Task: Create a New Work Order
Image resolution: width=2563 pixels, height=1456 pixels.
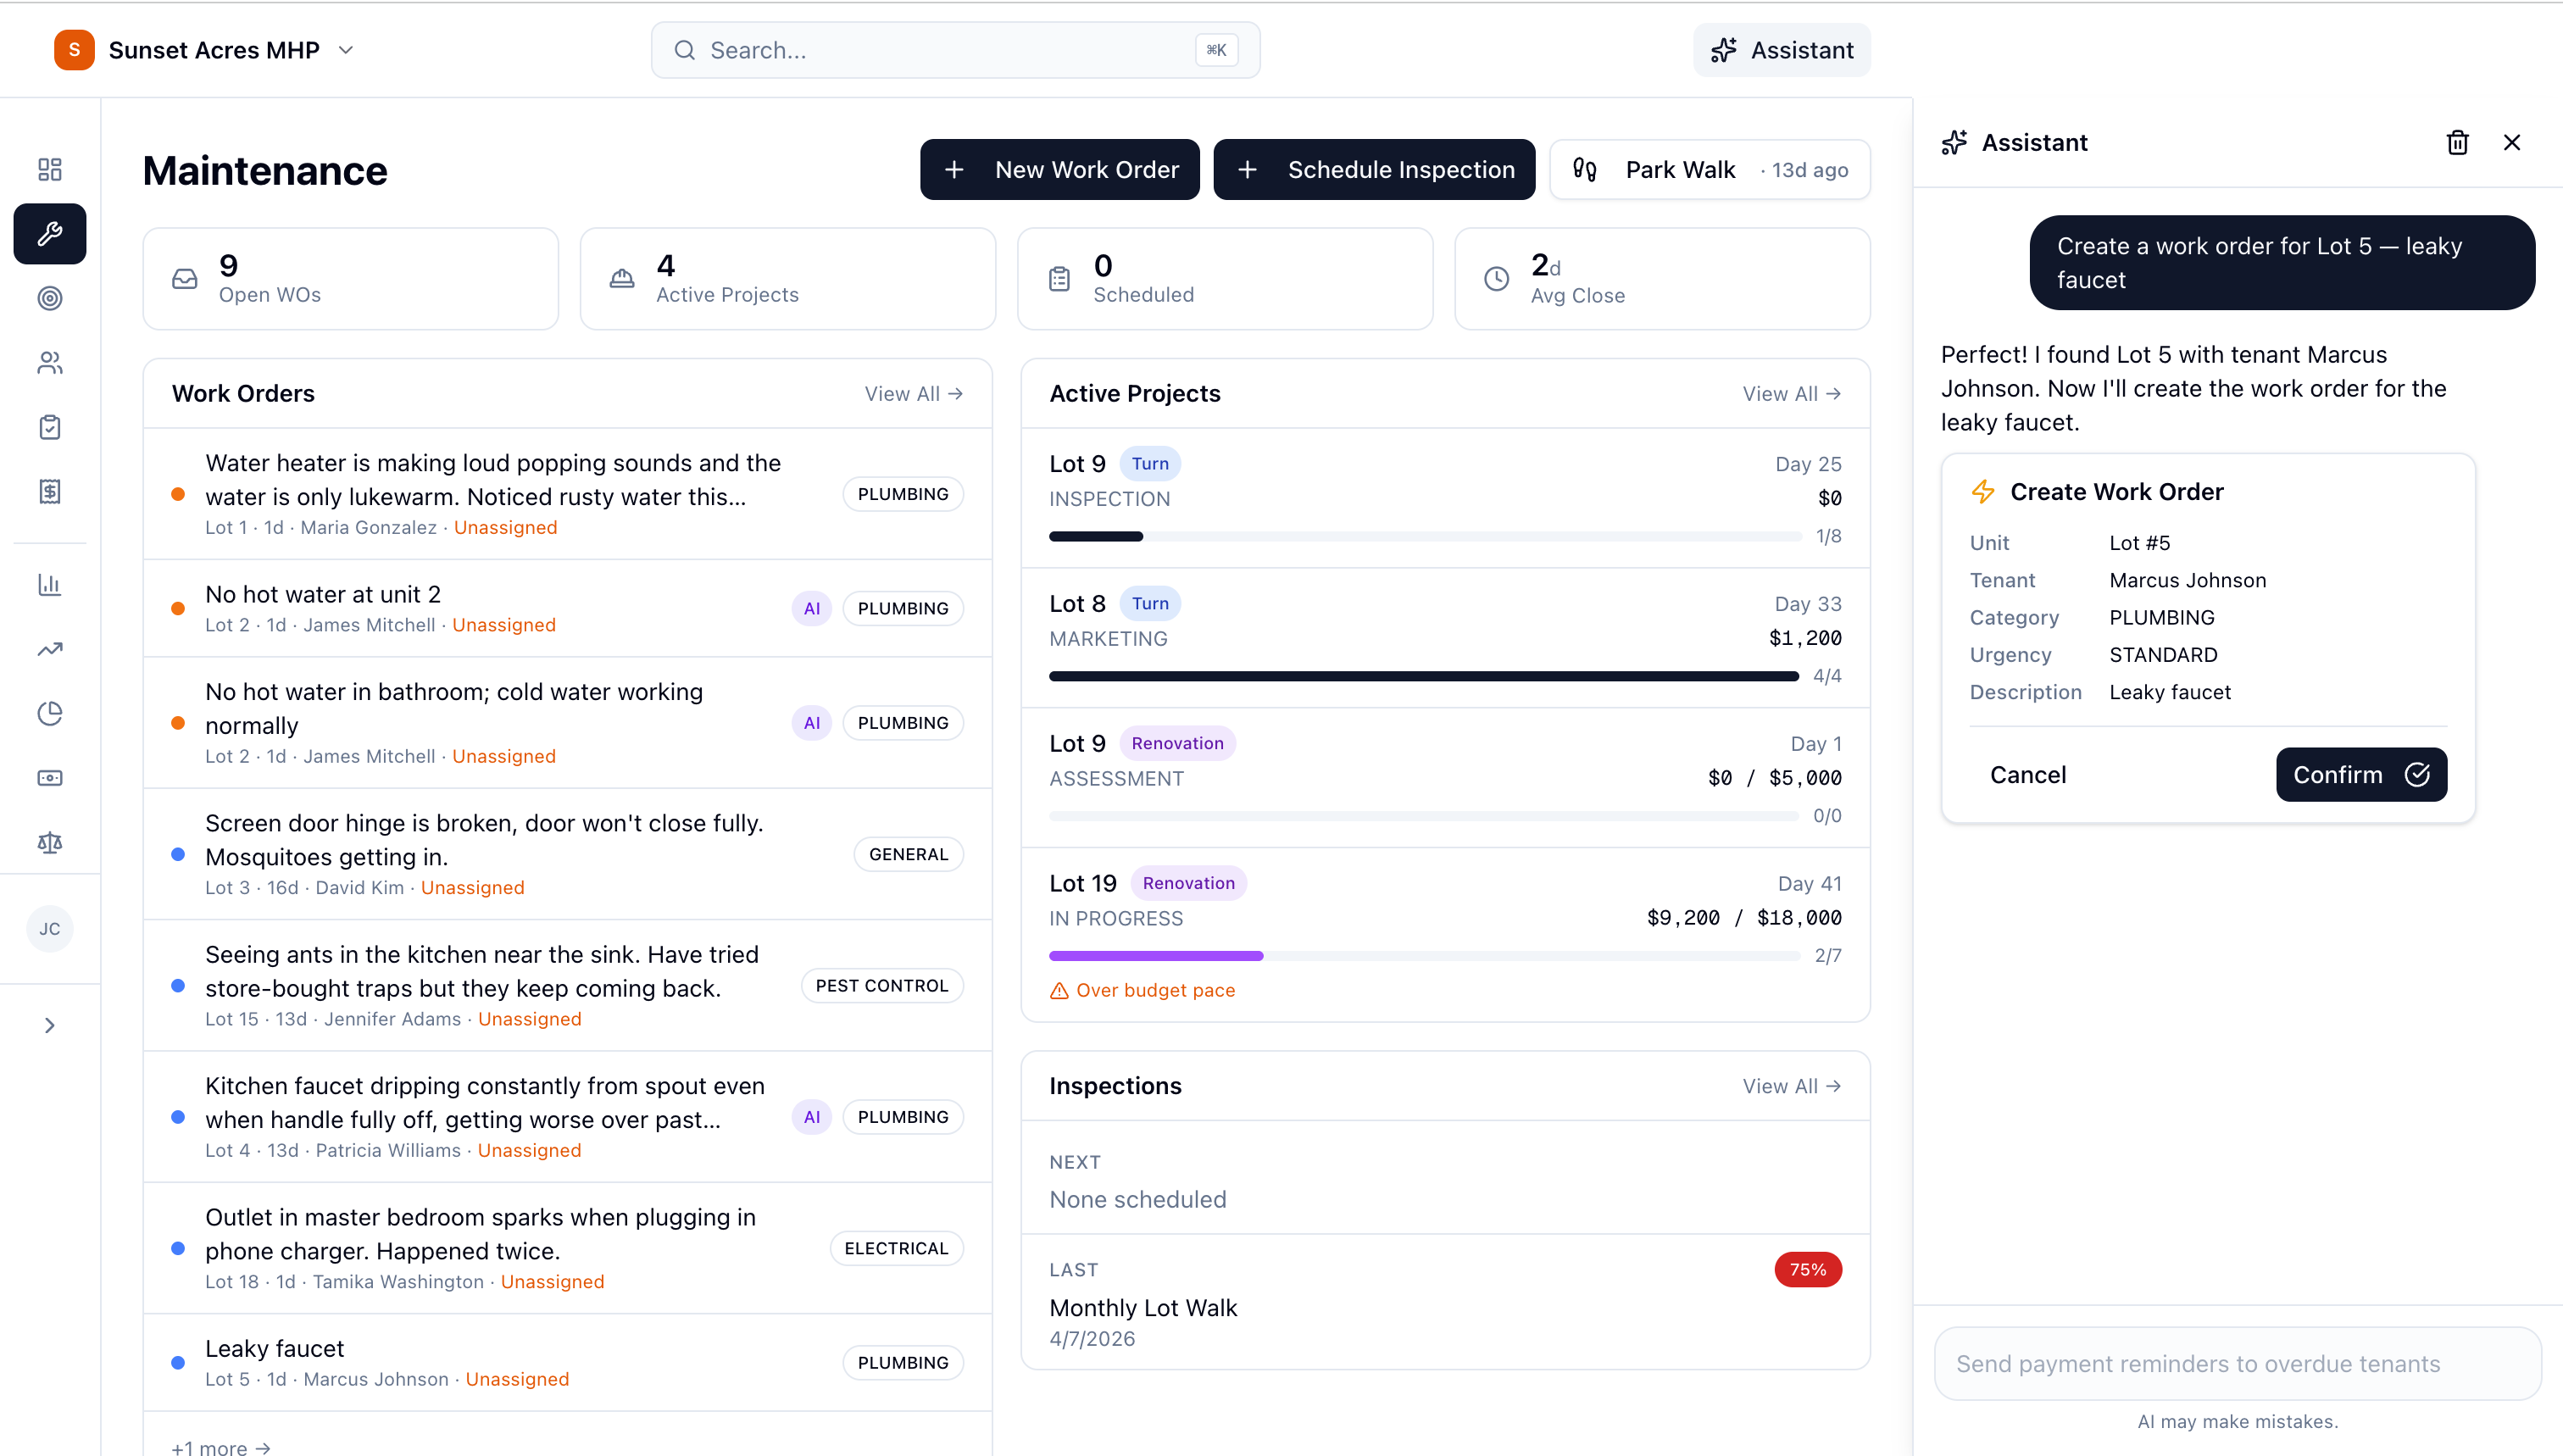Action: tap(1060, 170)
